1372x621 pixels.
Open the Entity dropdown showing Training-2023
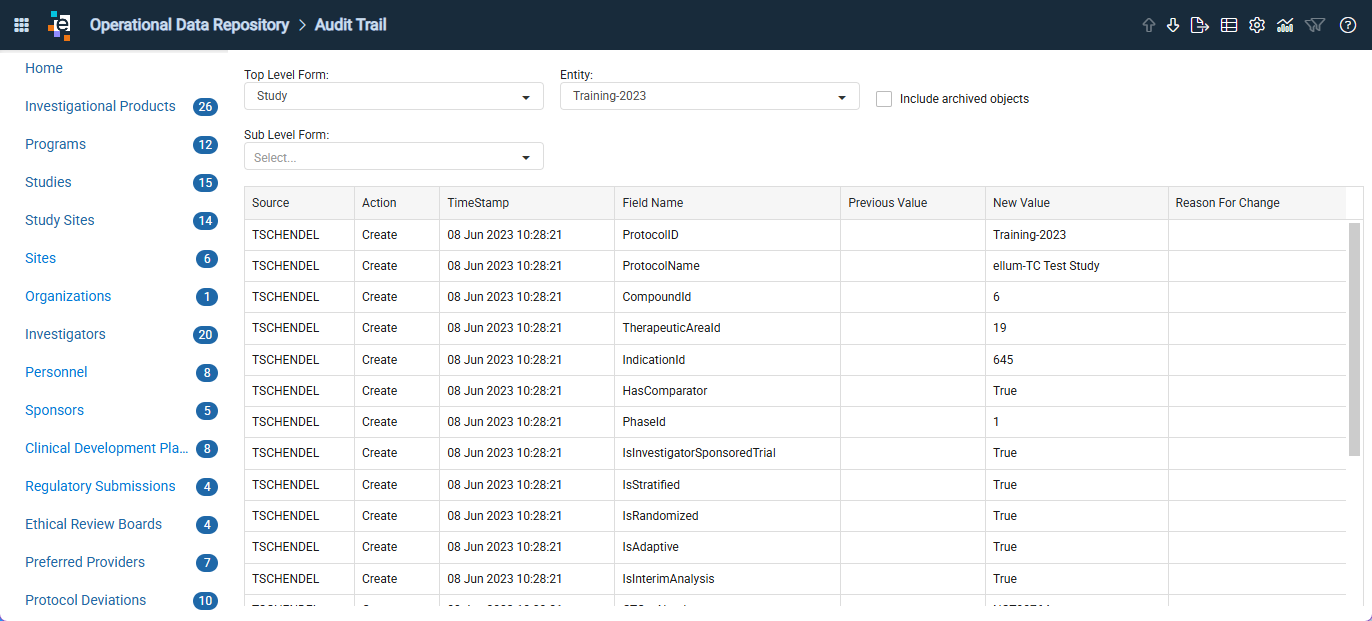point(710,96)
